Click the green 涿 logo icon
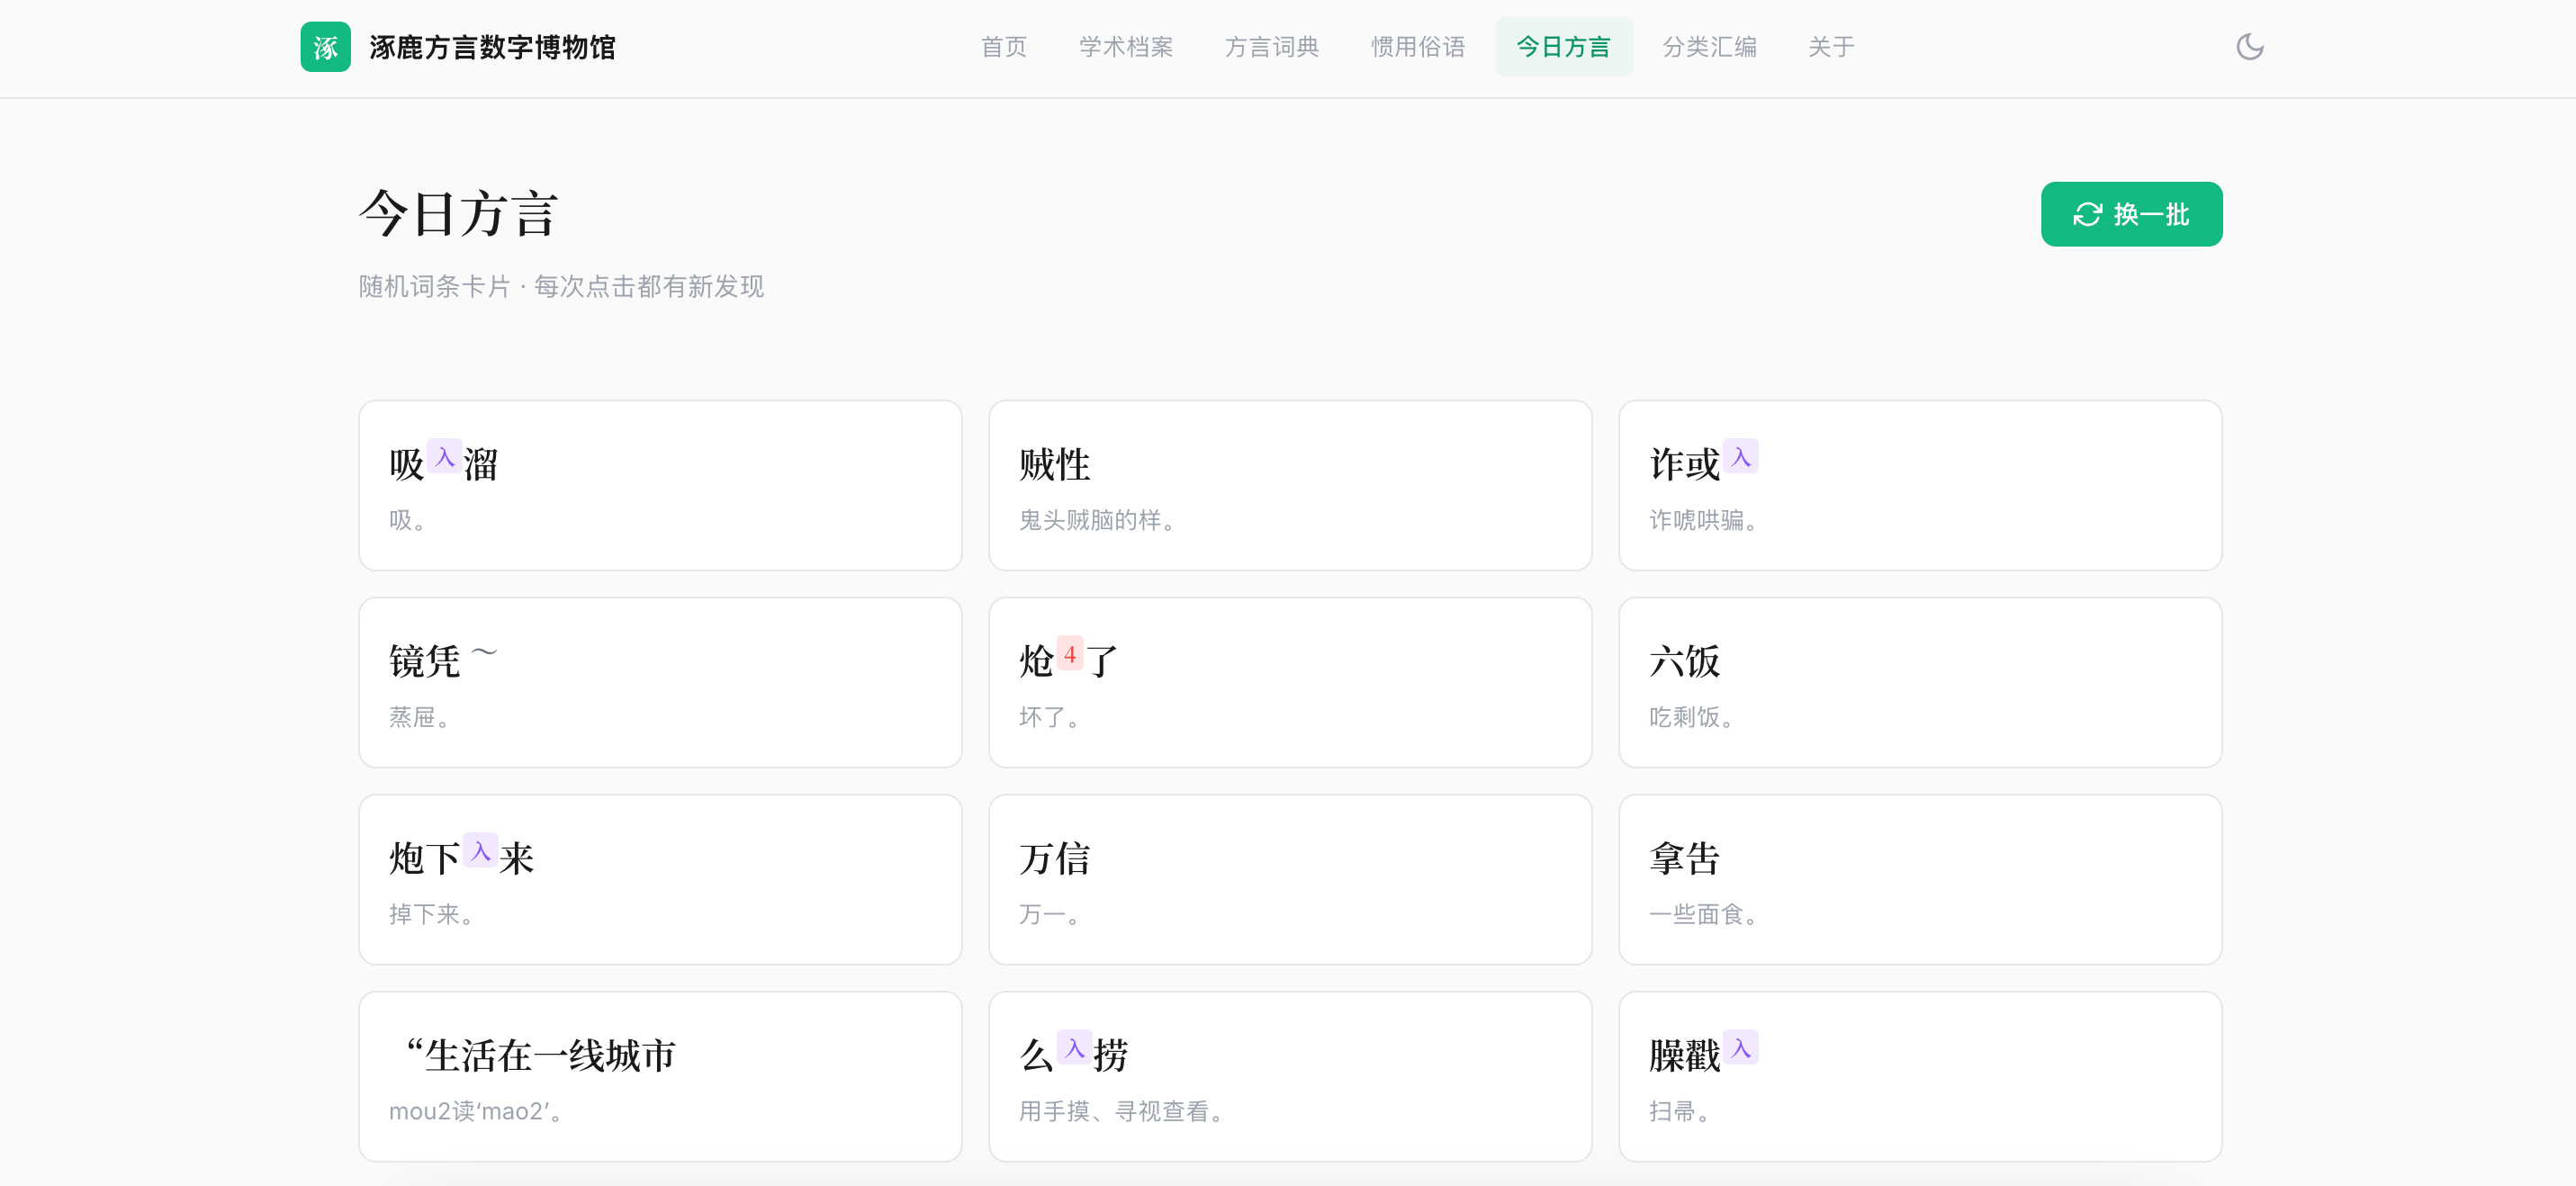Screen dimensions: 2576x1186 point(325,47)
